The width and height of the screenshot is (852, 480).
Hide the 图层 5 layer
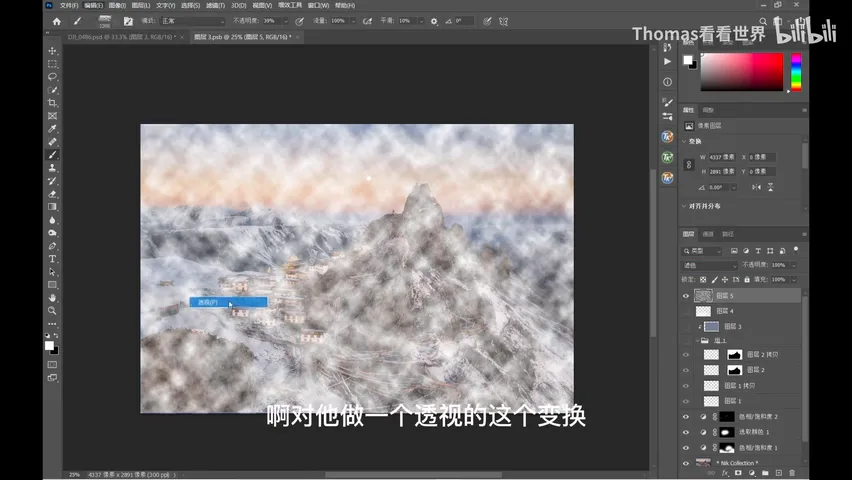coord(686,296)
